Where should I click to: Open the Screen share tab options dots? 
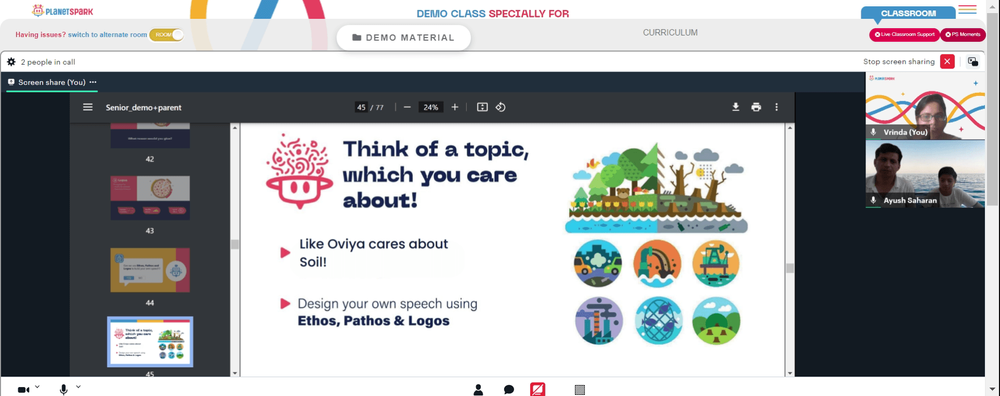(93, 82)
